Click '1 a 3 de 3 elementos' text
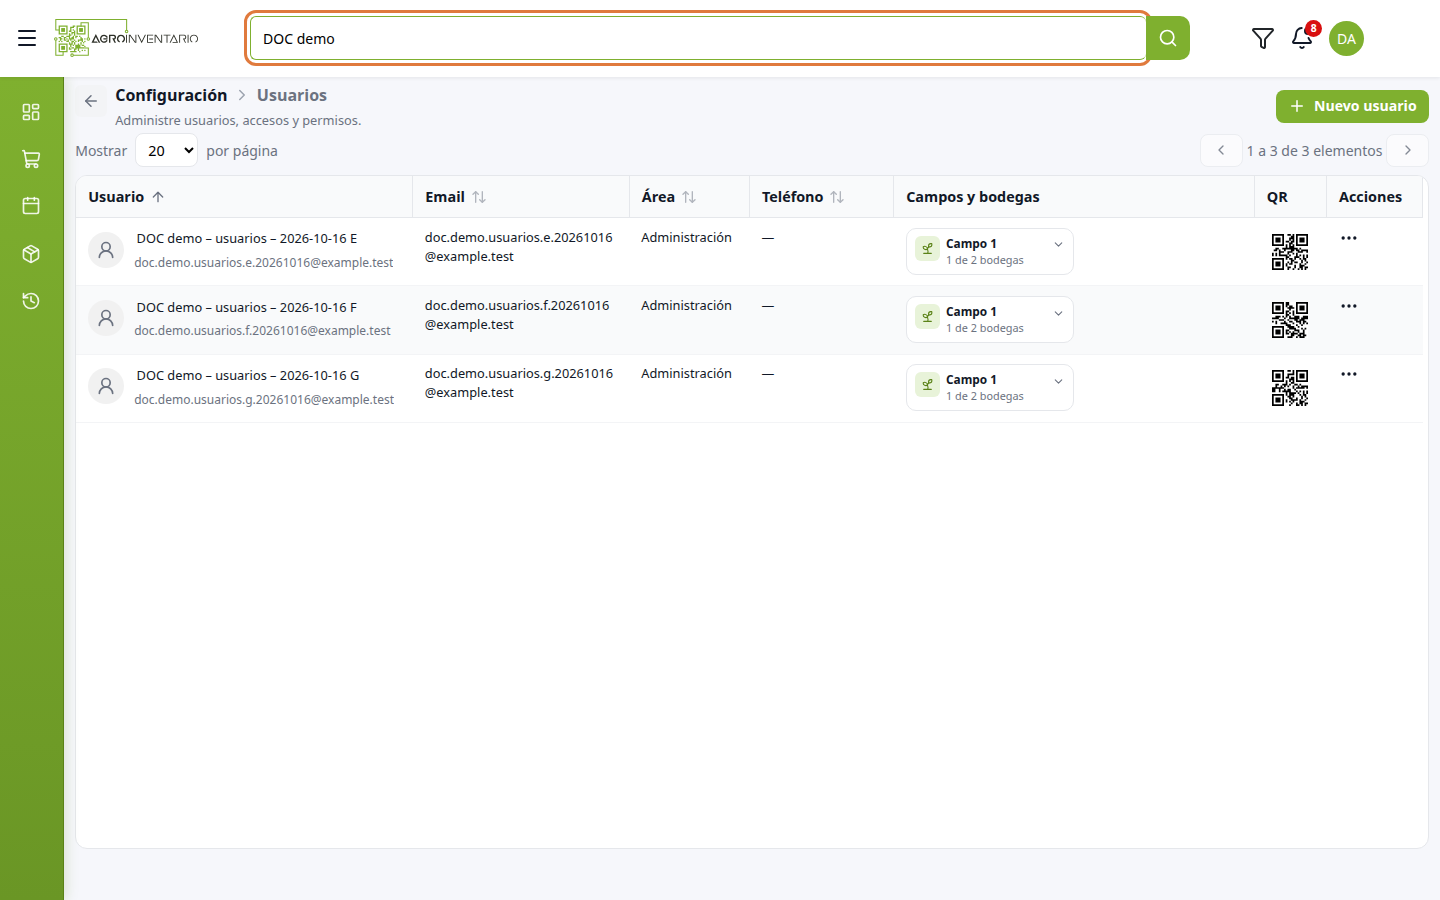1440x900 pixels. click(x=1314, y=151)
